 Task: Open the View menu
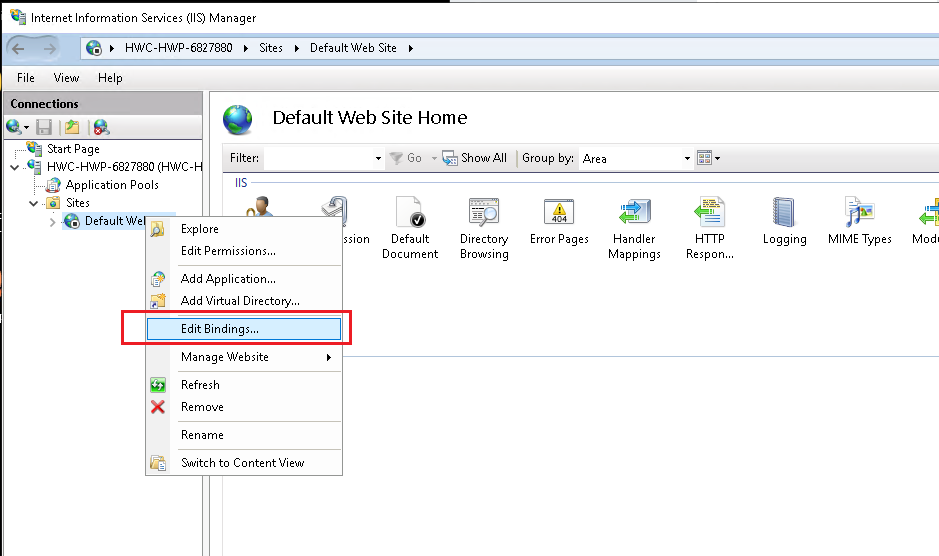coord(66,78)
